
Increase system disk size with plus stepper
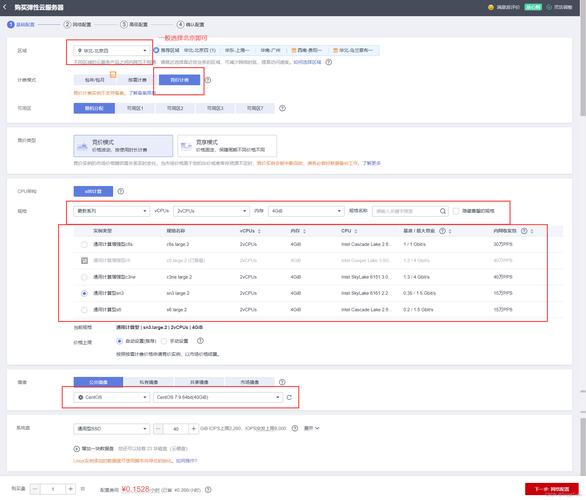click(194, 429)
